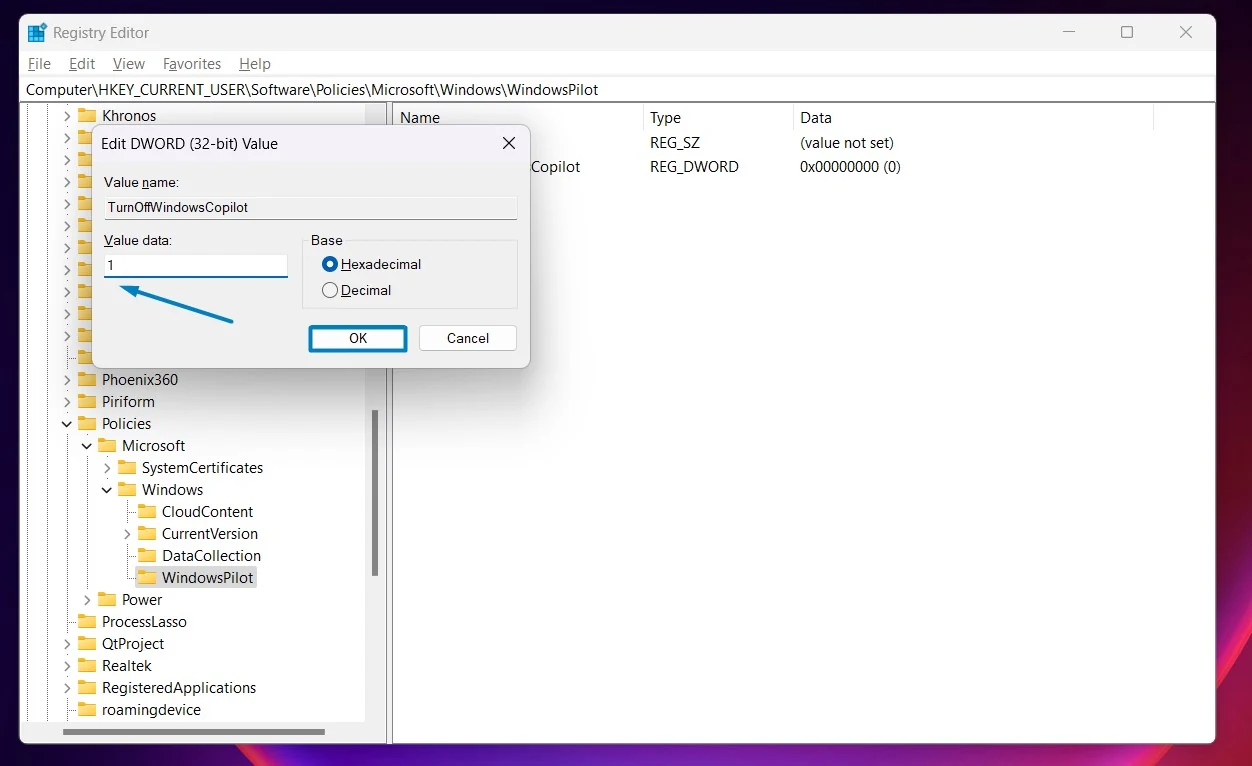Expand the Phoenix360 tree node
1252x766 pixels.
(67, 380)
